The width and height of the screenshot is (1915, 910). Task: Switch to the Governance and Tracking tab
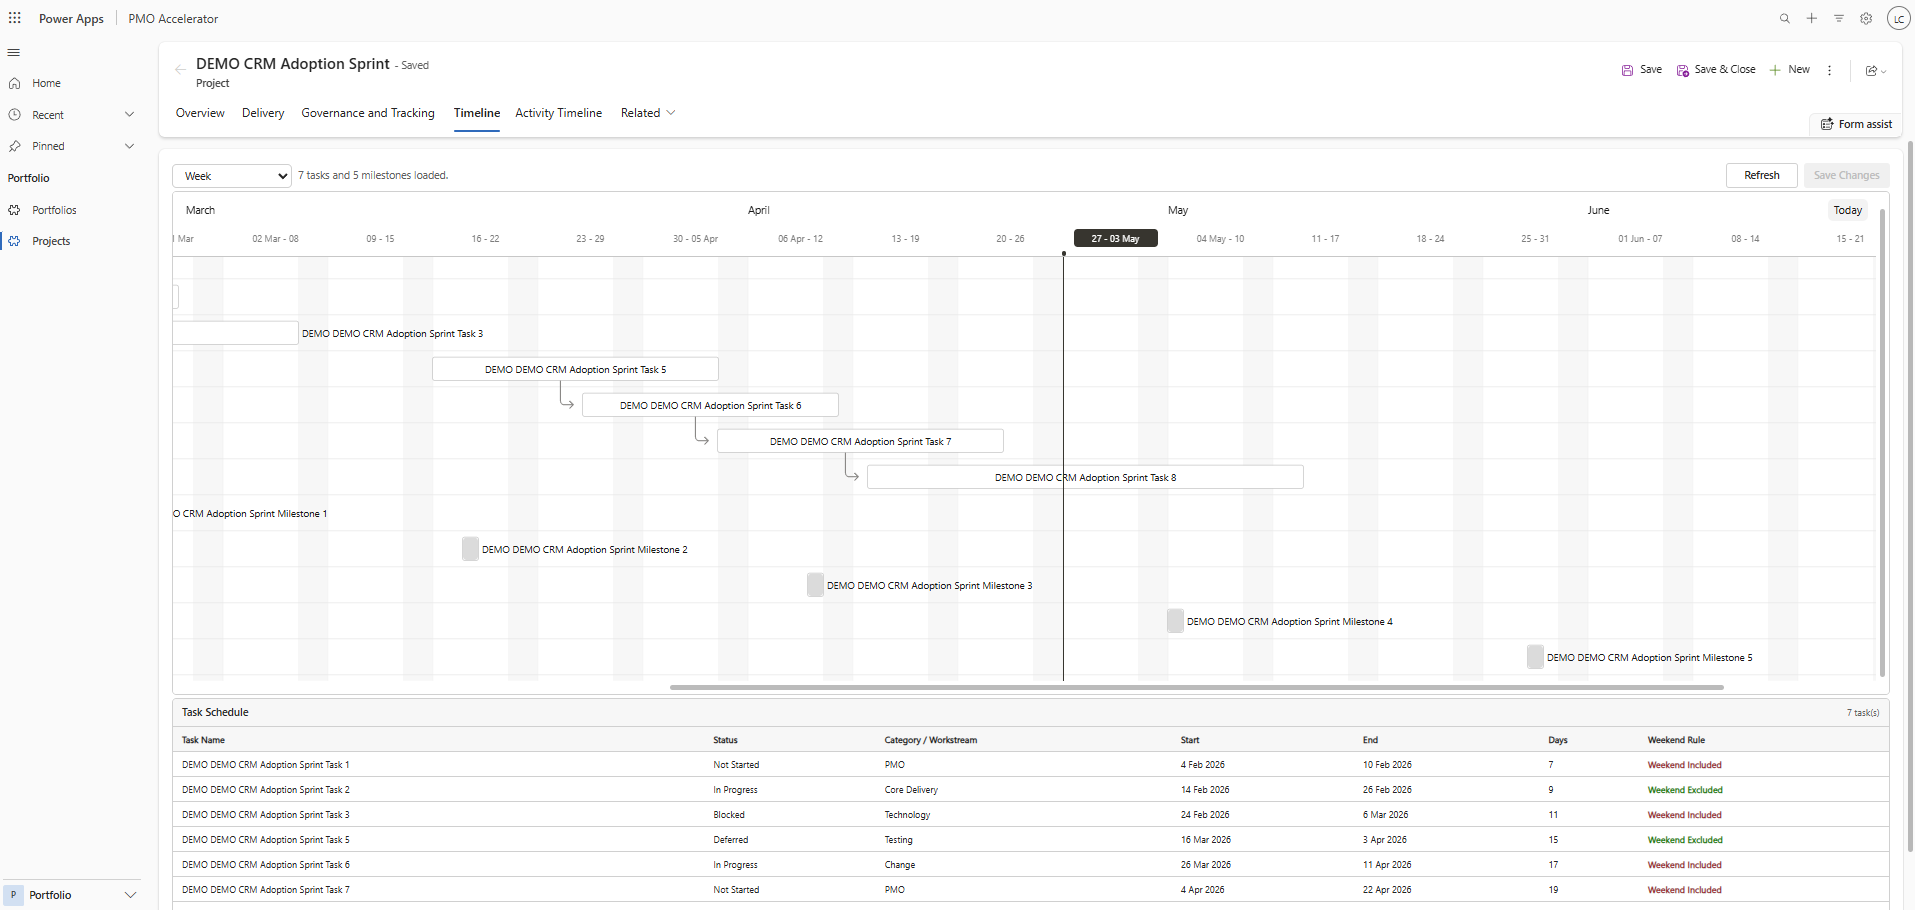click(368, 113)
